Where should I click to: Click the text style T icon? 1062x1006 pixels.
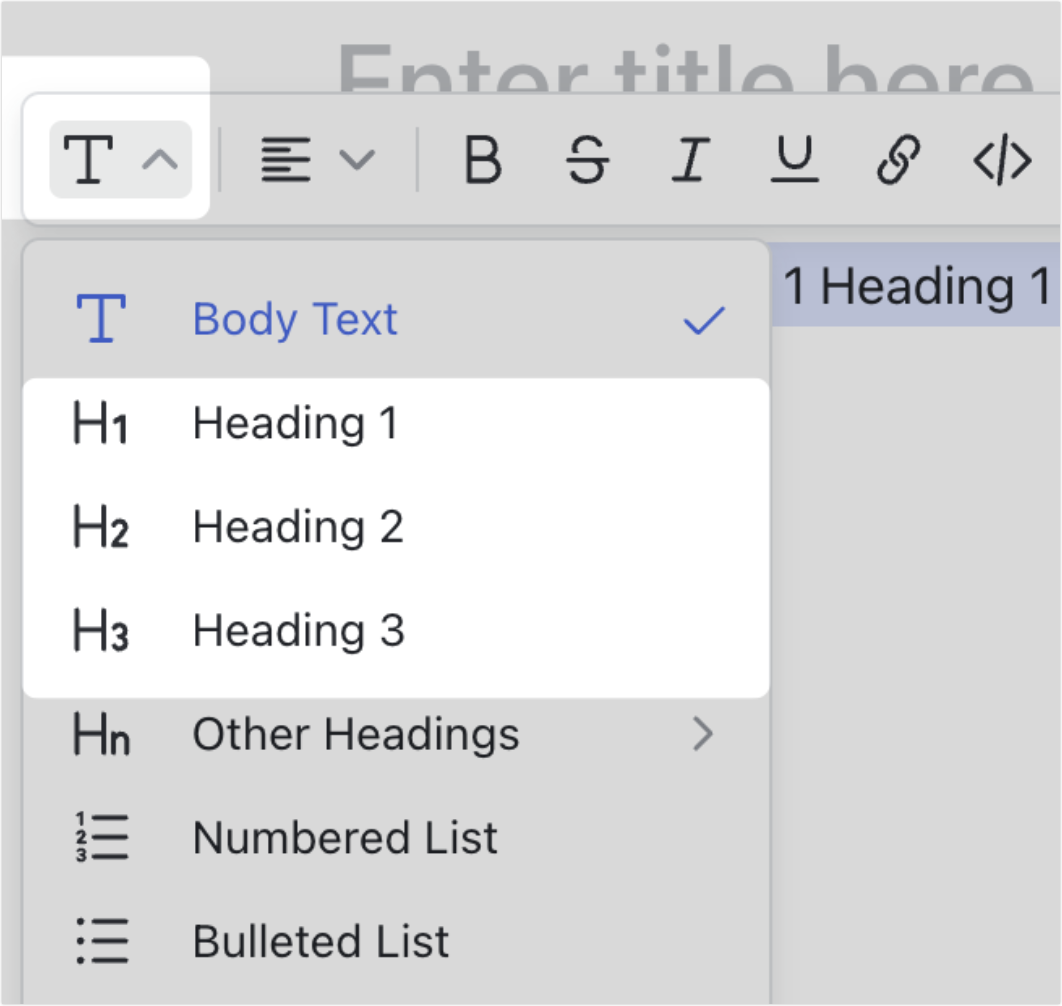[x=88, y=158]
